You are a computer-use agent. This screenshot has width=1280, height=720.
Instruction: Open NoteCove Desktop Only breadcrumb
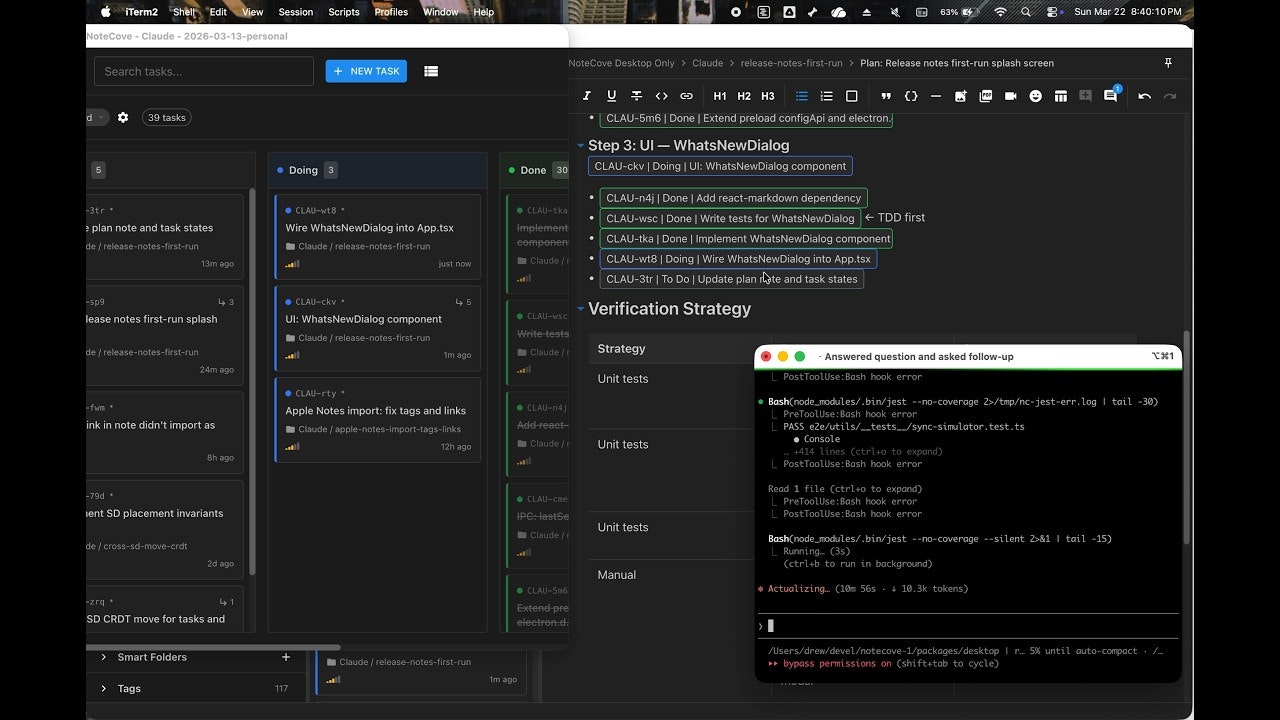coord(622,63)
